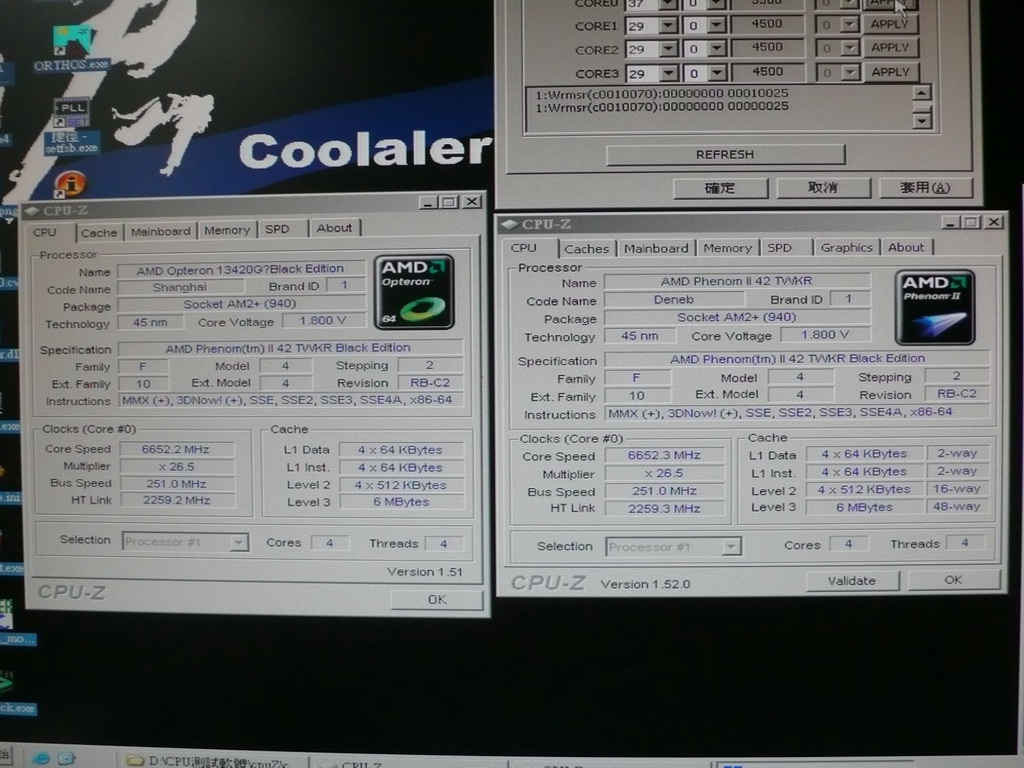Click AMD Phenom II logo in right CPU-Z
Viewport: 1024px width, 768px height.
(935, 308)
